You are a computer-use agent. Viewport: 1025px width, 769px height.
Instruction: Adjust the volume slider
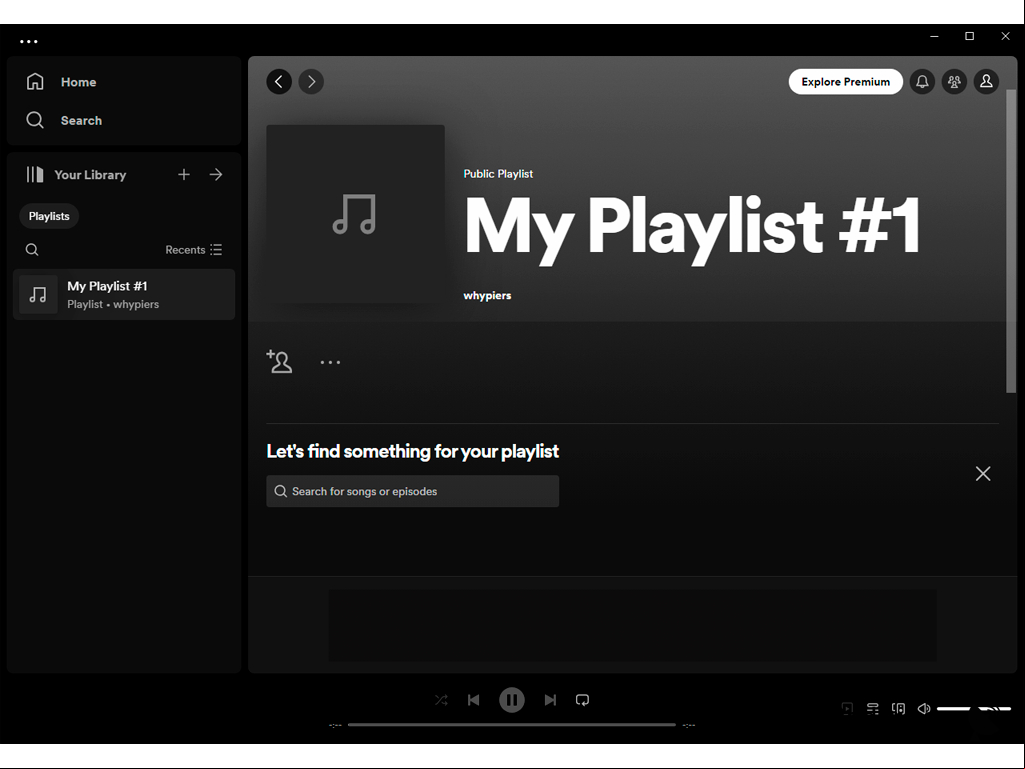pyautogui.click(x=974, y=708)
